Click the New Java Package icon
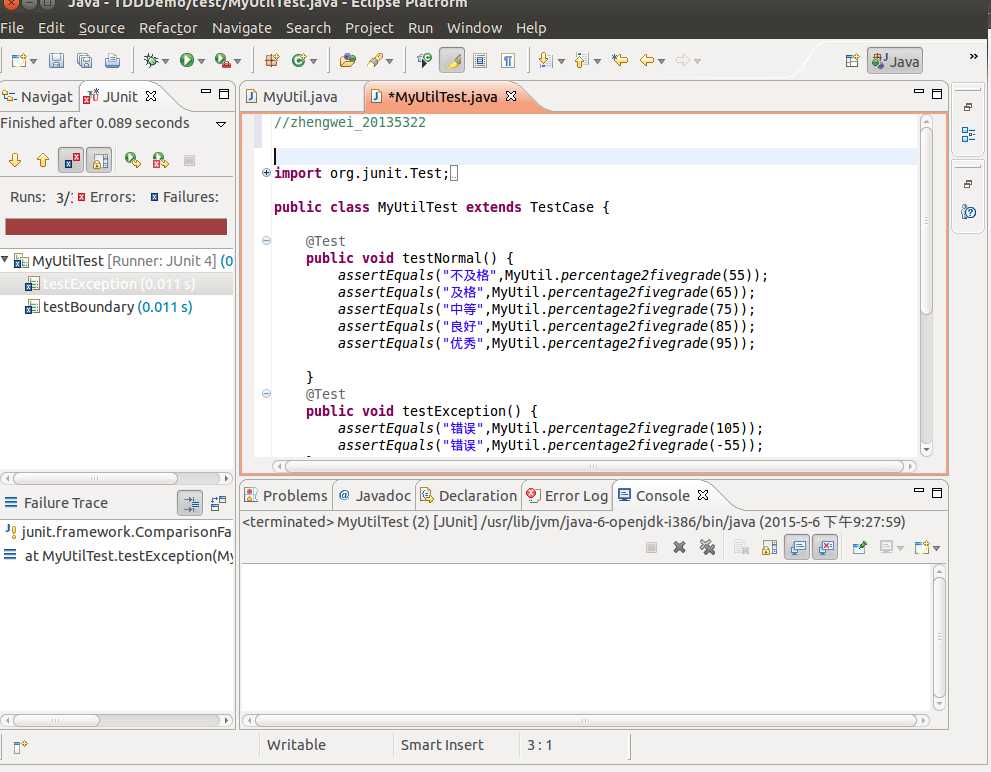The height and width of the screenshot is (772, 991). pos(272,61)
